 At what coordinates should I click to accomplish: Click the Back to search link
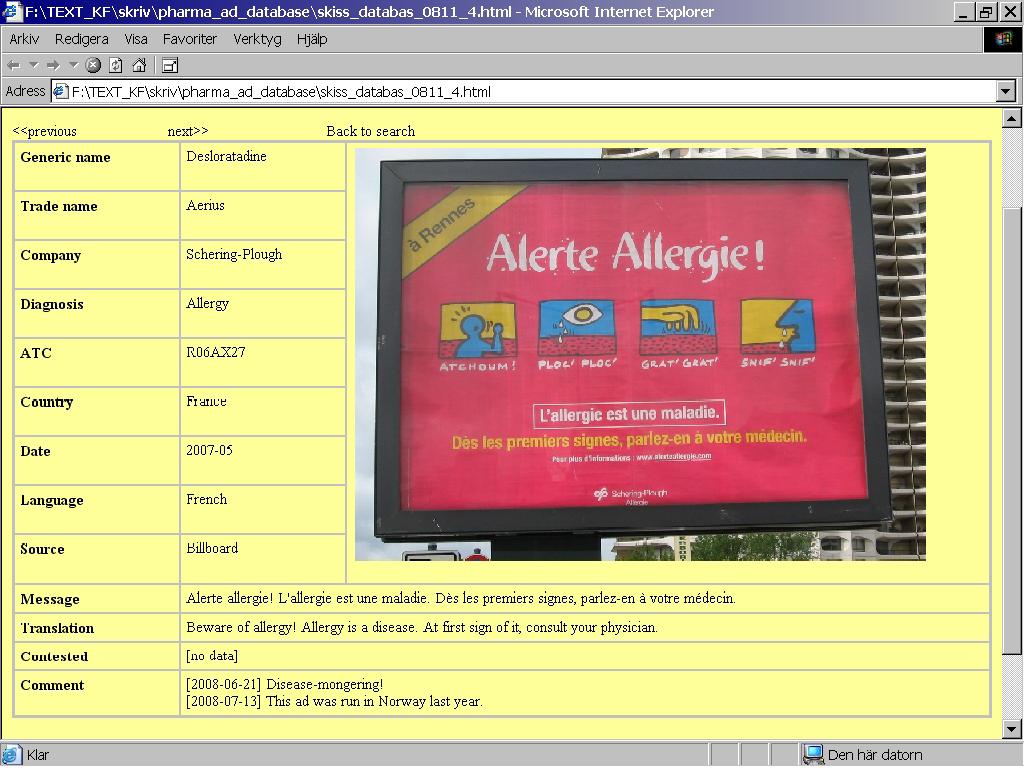pyautogui.click(x=370, y=131)
